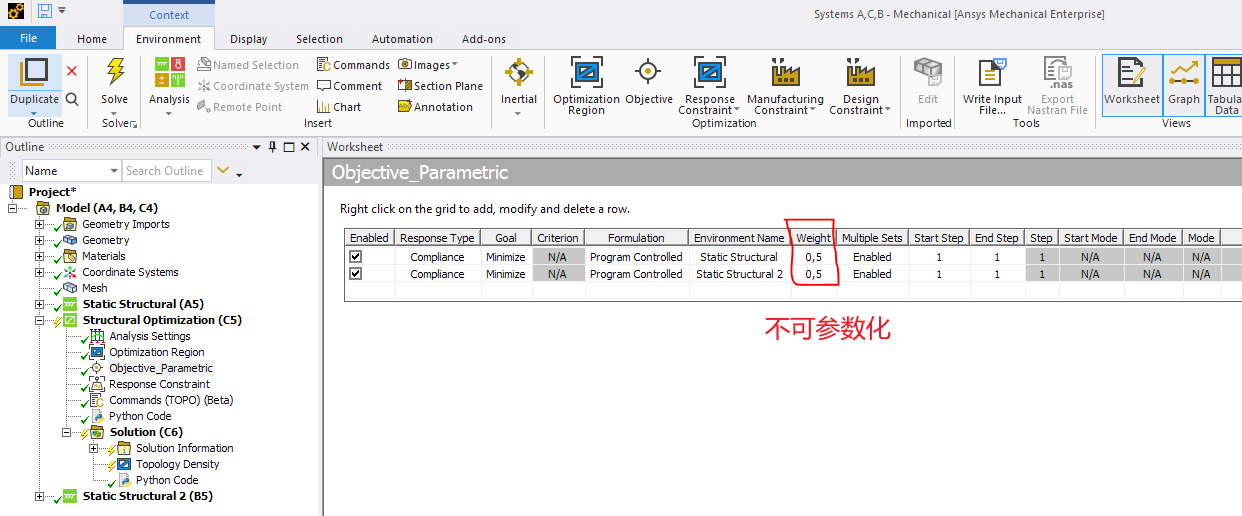1242x516 pixels.
Task: Click Write Input File tool
Action: pyautogui.click(x=992, y=86)
